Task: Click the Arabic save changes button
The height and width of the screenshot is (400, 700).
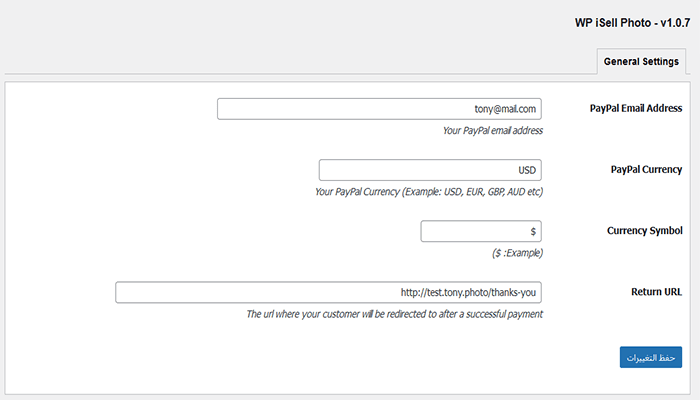Action: [650, 357]
